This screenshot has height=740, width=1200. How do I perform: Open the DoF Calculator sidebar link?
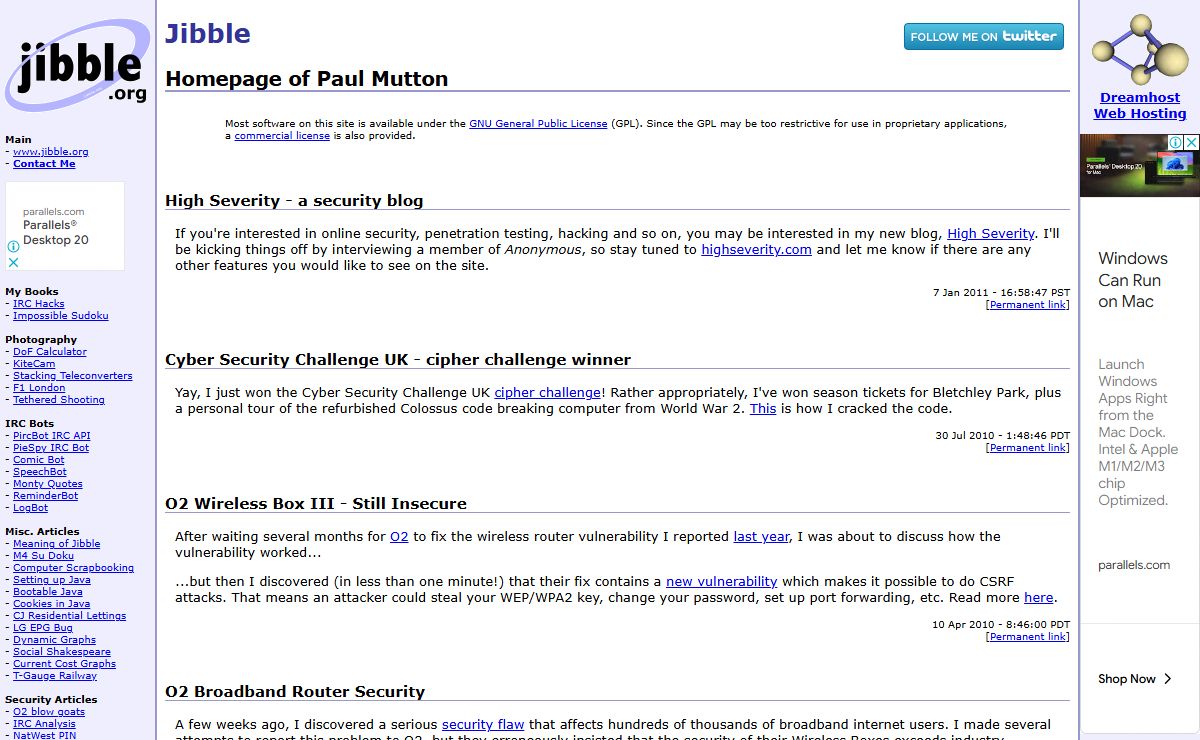coord(49,352)
